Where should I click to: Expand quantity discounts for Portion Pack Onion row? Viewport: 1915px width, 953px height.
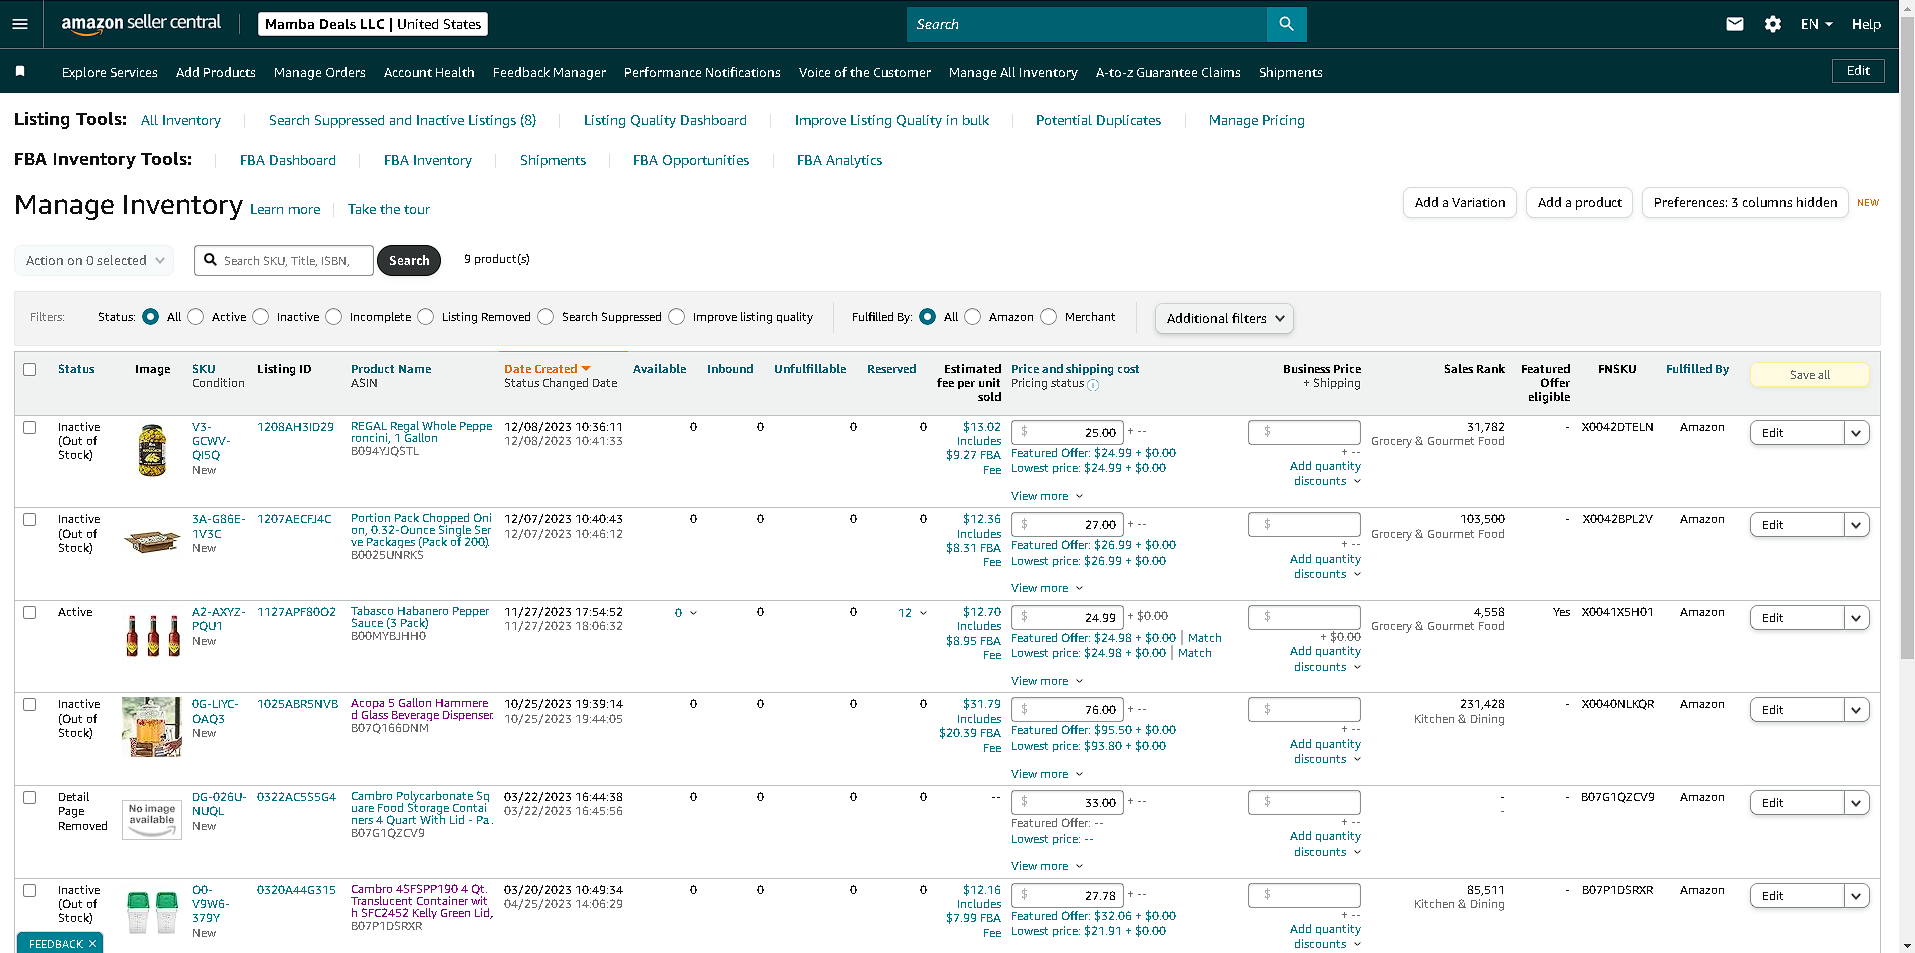pos(1325,567)
